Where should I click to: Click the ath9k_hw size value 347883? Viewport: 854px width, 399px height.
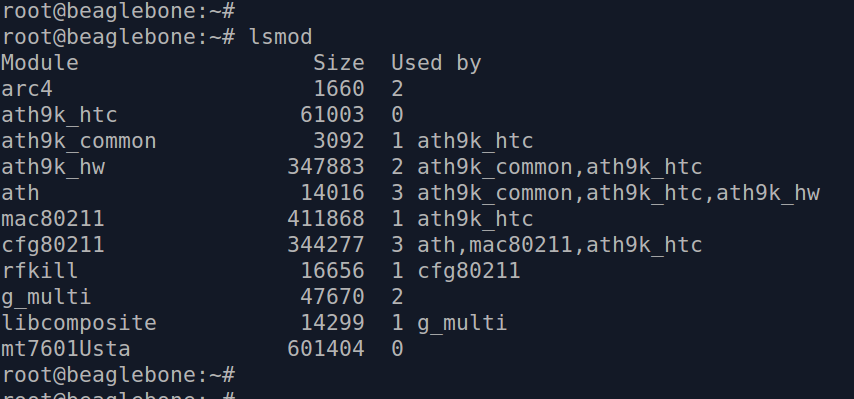(326, 167)
